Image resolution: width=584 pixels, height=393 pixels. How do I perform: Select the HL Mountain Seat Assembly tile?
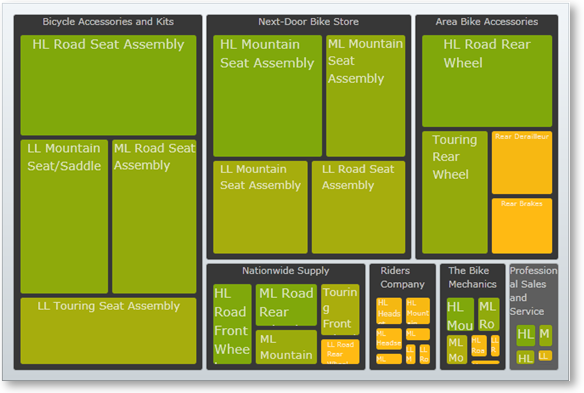[x=267, y=96]
